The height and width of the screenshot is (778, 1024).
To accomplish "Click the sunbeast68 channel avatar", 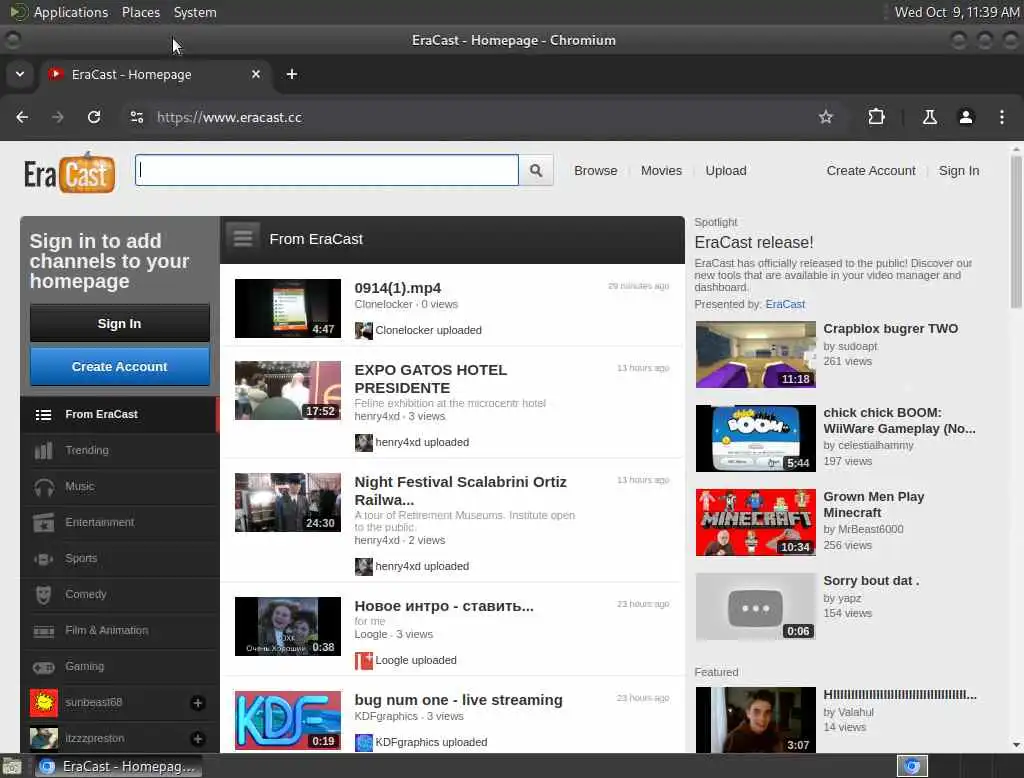I will (44, 702).
